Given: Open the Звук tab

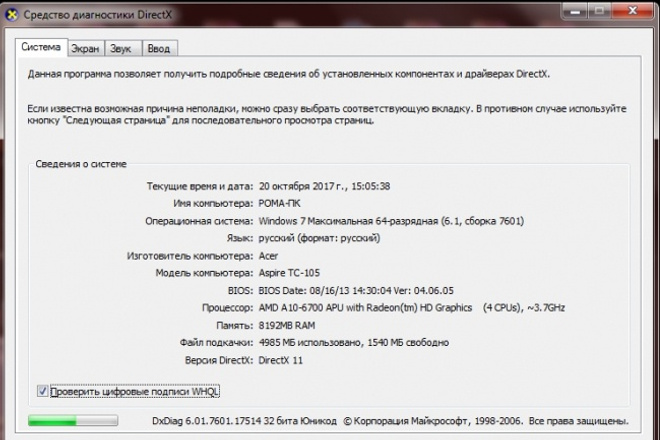Looking at the screenshot, I should coord(122,49).
